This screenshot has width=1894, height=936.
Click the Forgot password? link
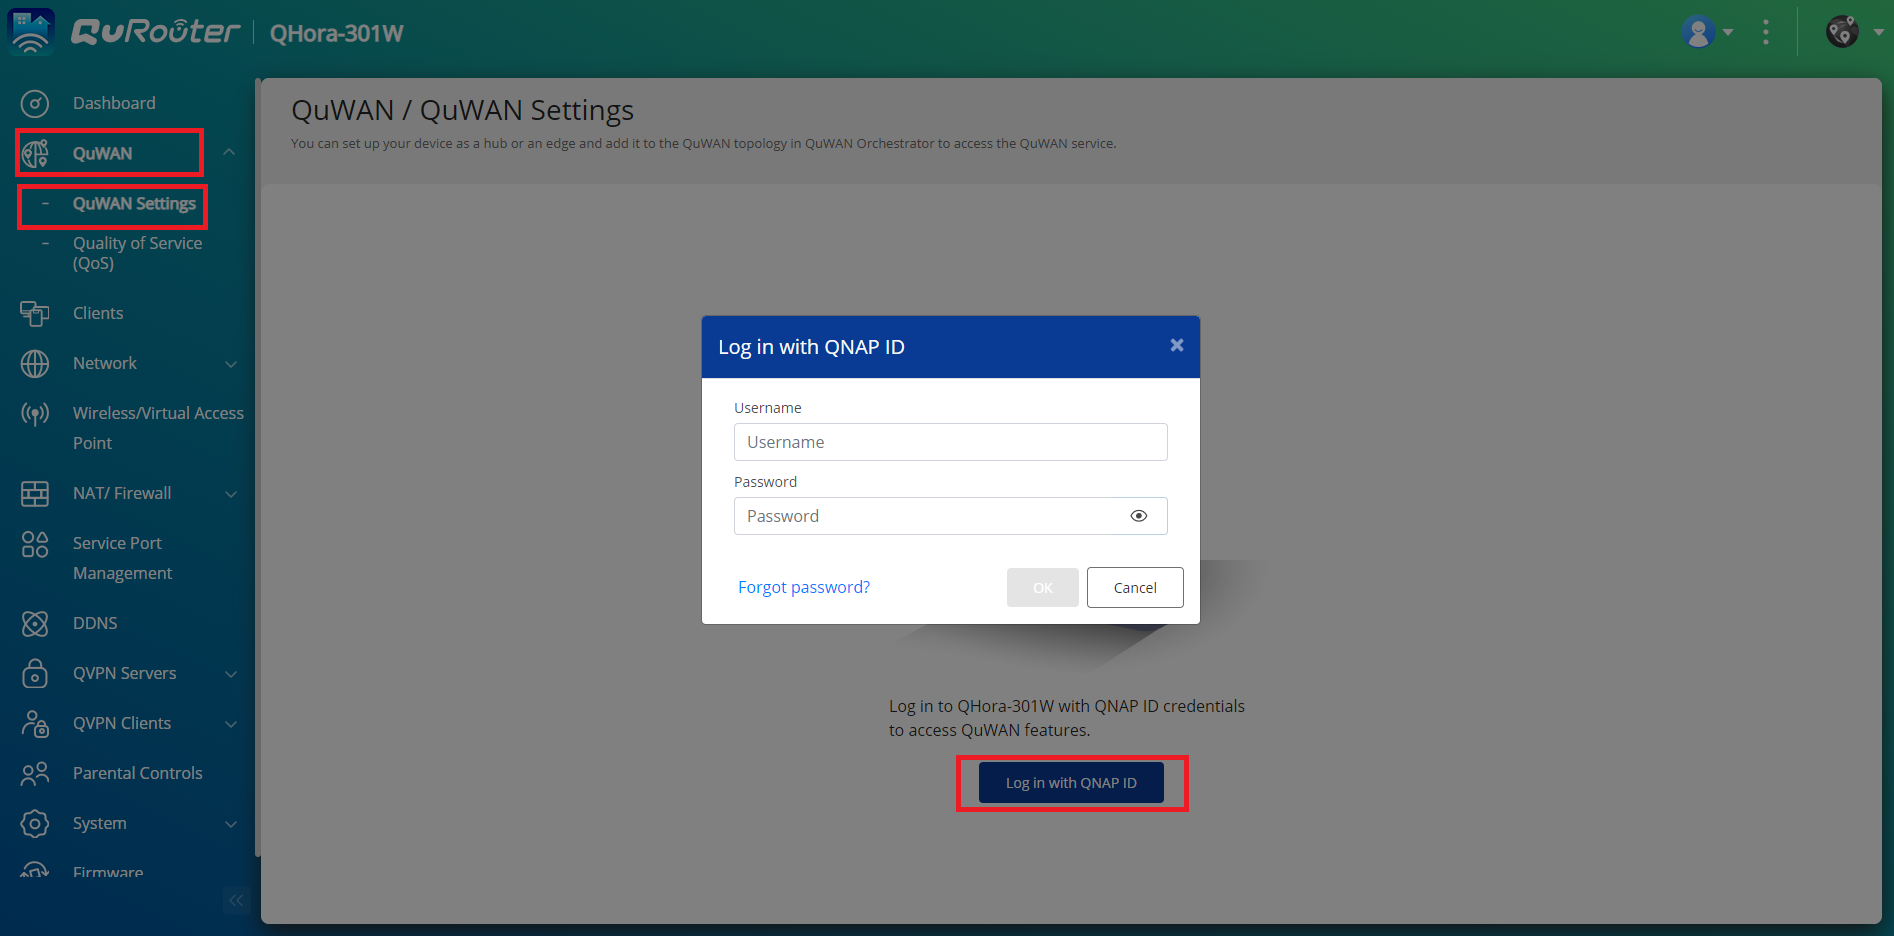pos(804,587)
